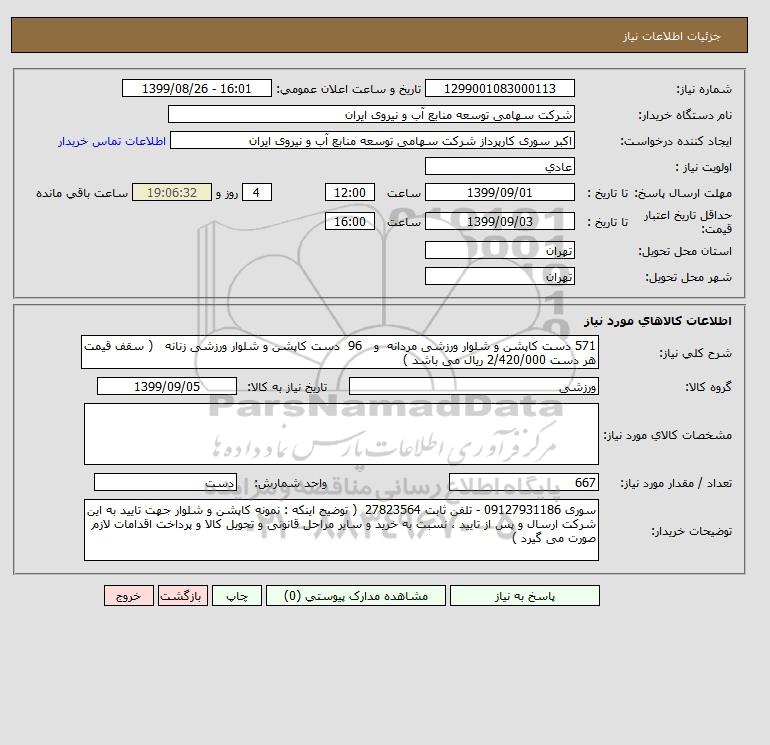This screenshot has width=770, height=745.
Task: Click the request creator field 'اکبر سوری'
Action: [x=372, y=140]
